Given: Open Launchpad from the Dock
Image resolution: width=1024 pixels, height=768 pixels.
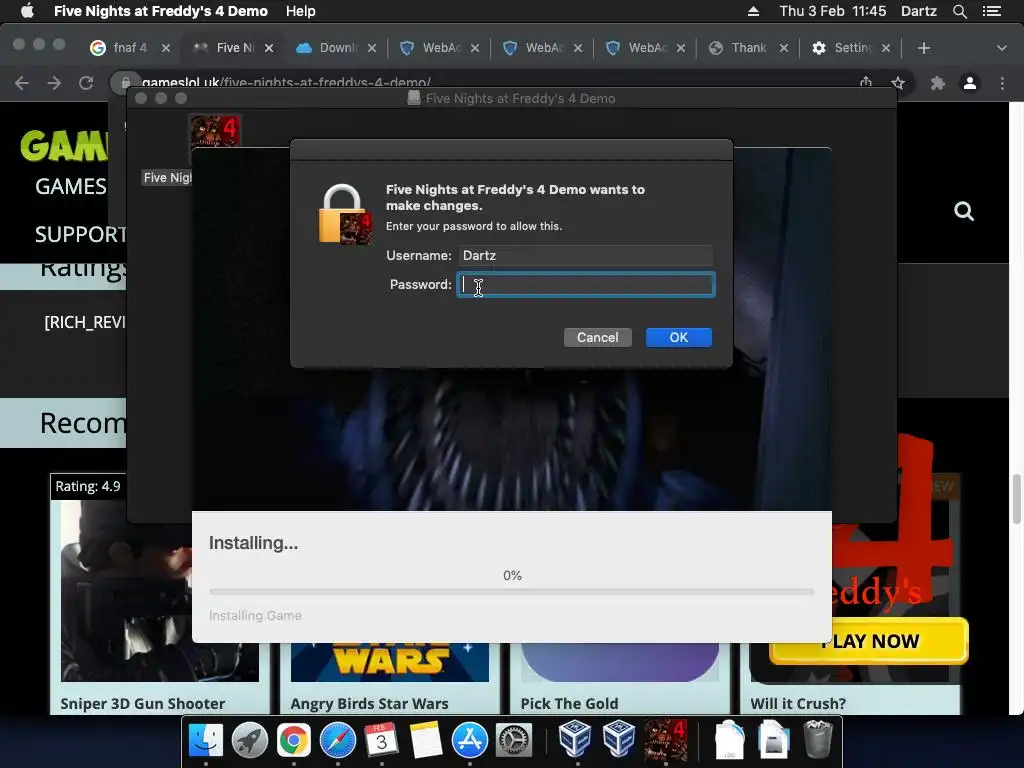Looking at the screenshot, I should click(x=249, y=741).
